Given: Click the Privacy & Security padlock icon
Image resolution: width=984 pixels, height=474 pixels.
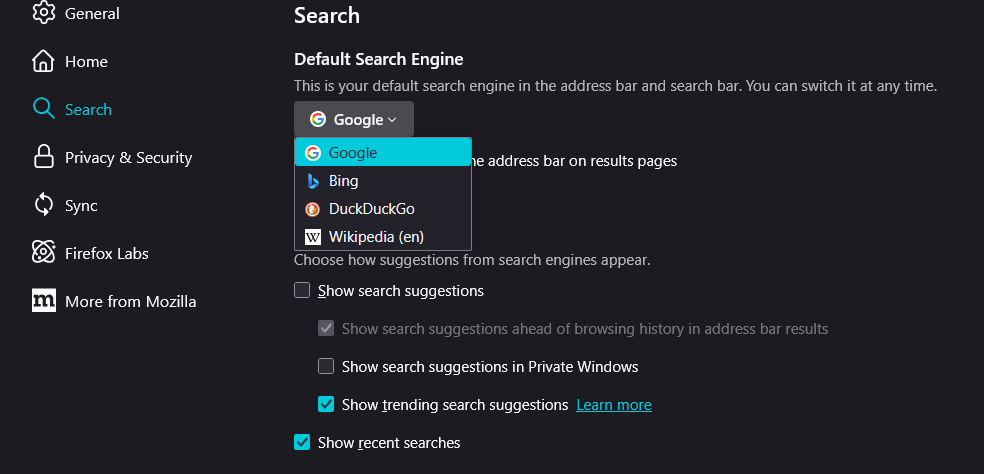Looking at the screenshot, I should pos(43,157).
